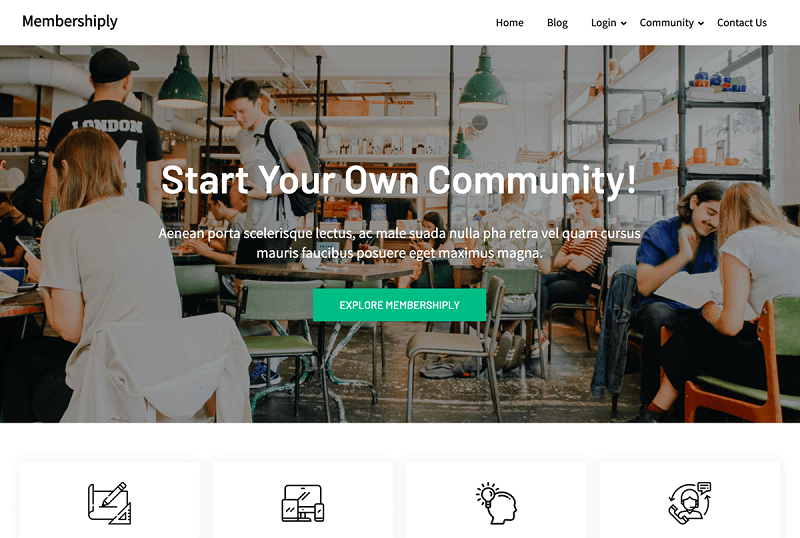Open the Blog page
800x538 pixels.
tap(557, 23)
